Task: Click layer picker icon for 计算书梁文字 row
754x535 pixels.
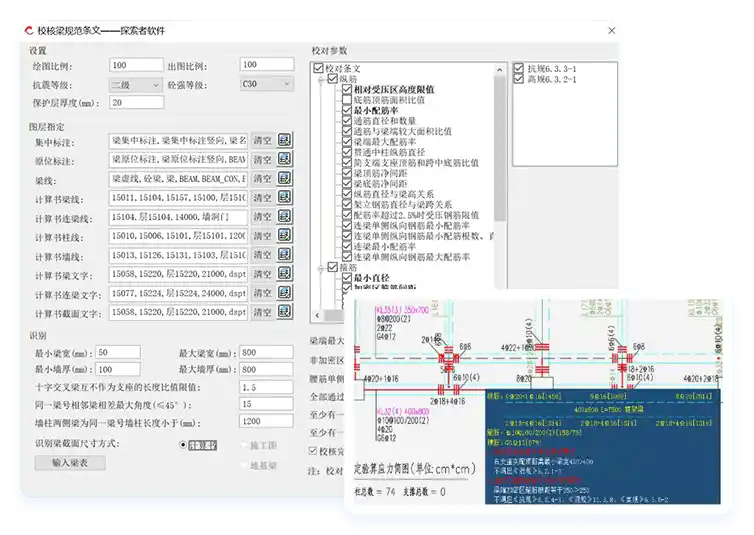Action: click(x=285, y=275)
